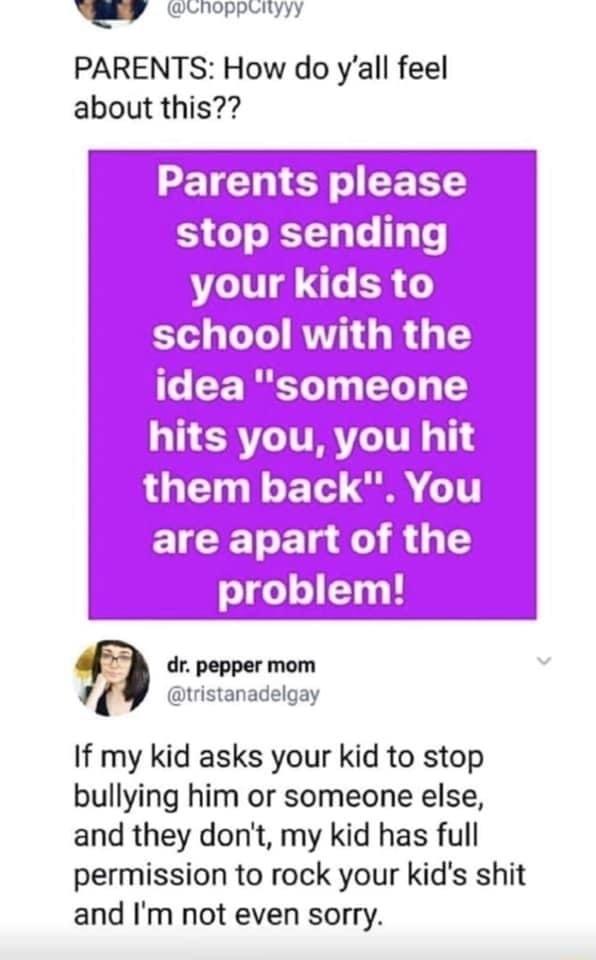Select 'and I'm not even sorry.' line
This screenshot has height=960, width=596.
click(x=228, y=915)
